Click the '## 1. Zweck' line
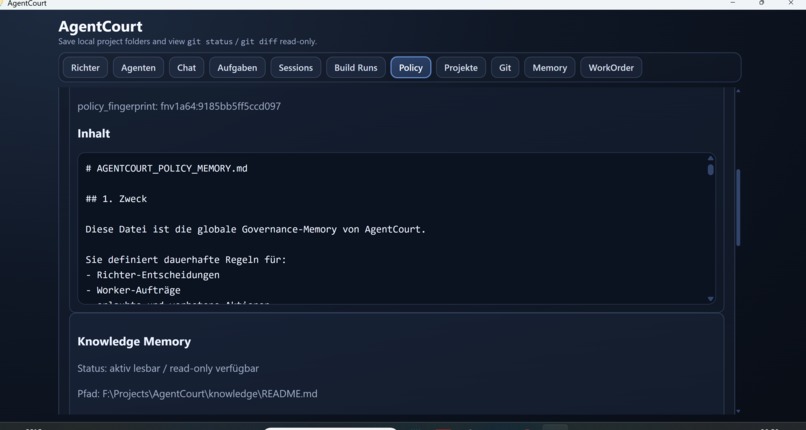The width and height of the screenshot is (806, 430). coord(116,199)
